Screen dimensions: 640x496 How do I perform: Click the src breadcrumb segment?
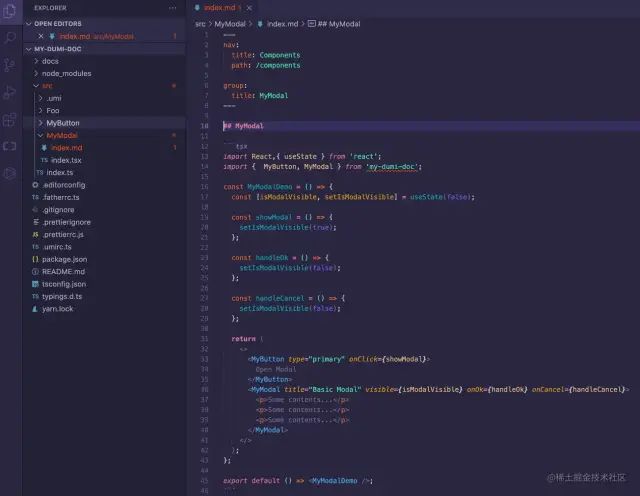[200, 24]
